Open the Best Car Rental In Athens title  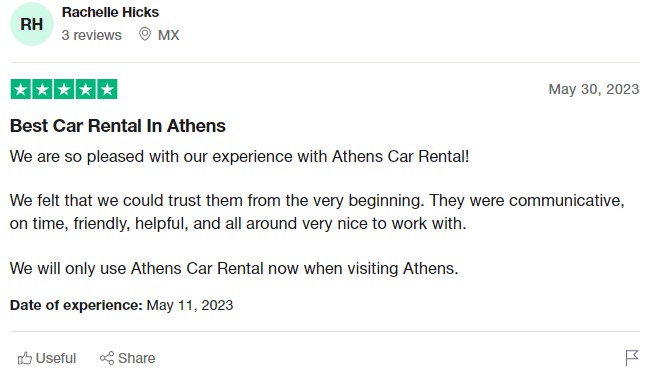click(118, 126)
